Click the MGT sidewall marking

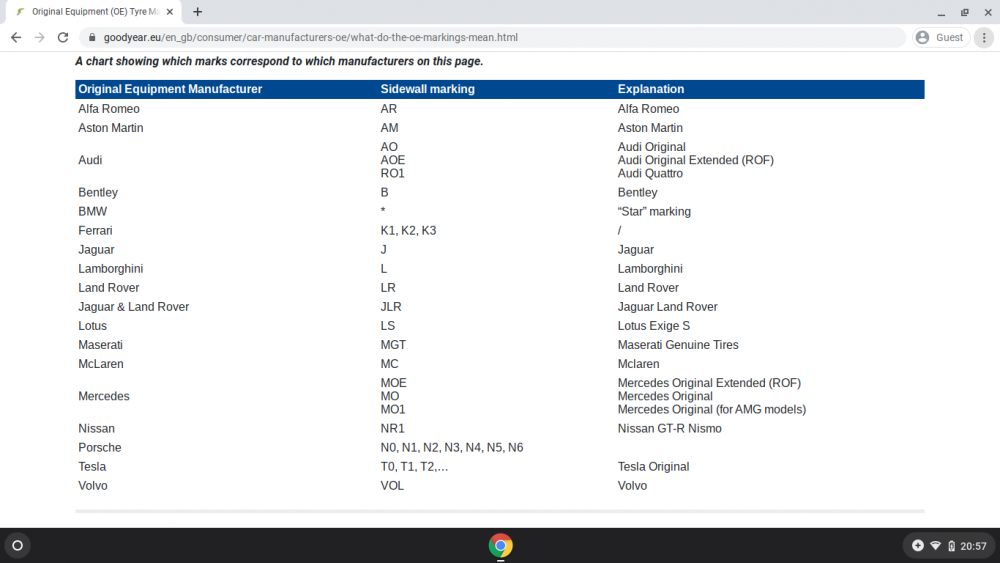393,346
